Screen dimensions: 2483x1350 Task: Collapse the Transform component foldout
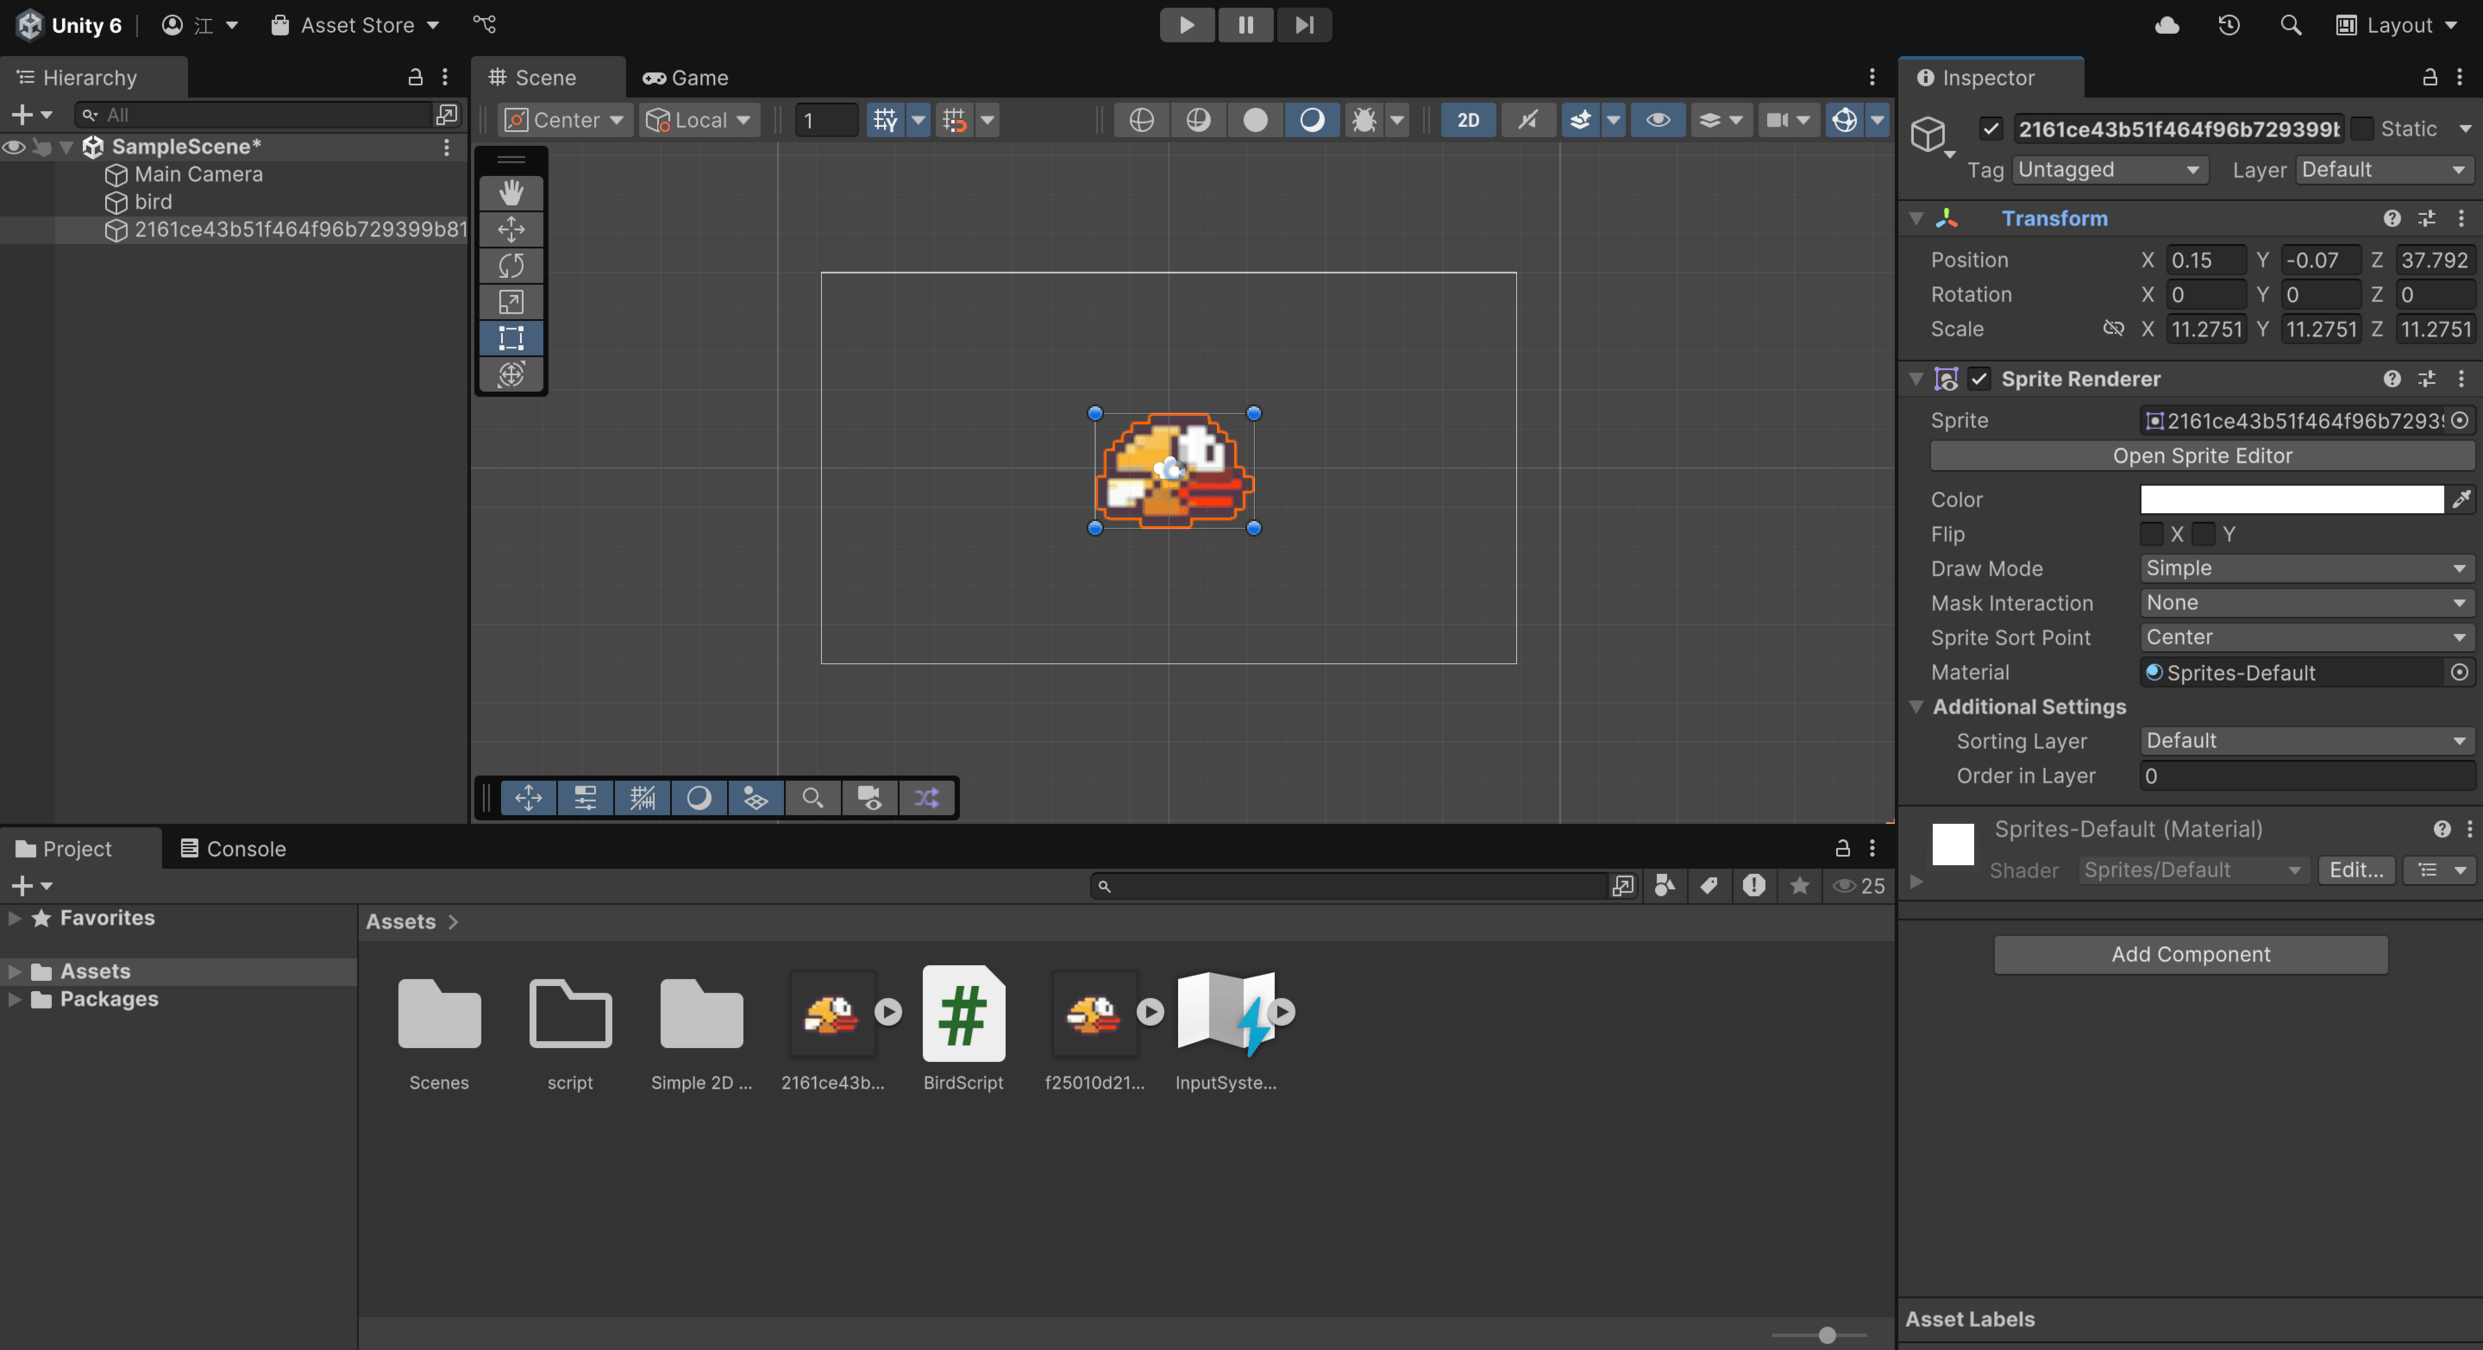click(1916, 218)
